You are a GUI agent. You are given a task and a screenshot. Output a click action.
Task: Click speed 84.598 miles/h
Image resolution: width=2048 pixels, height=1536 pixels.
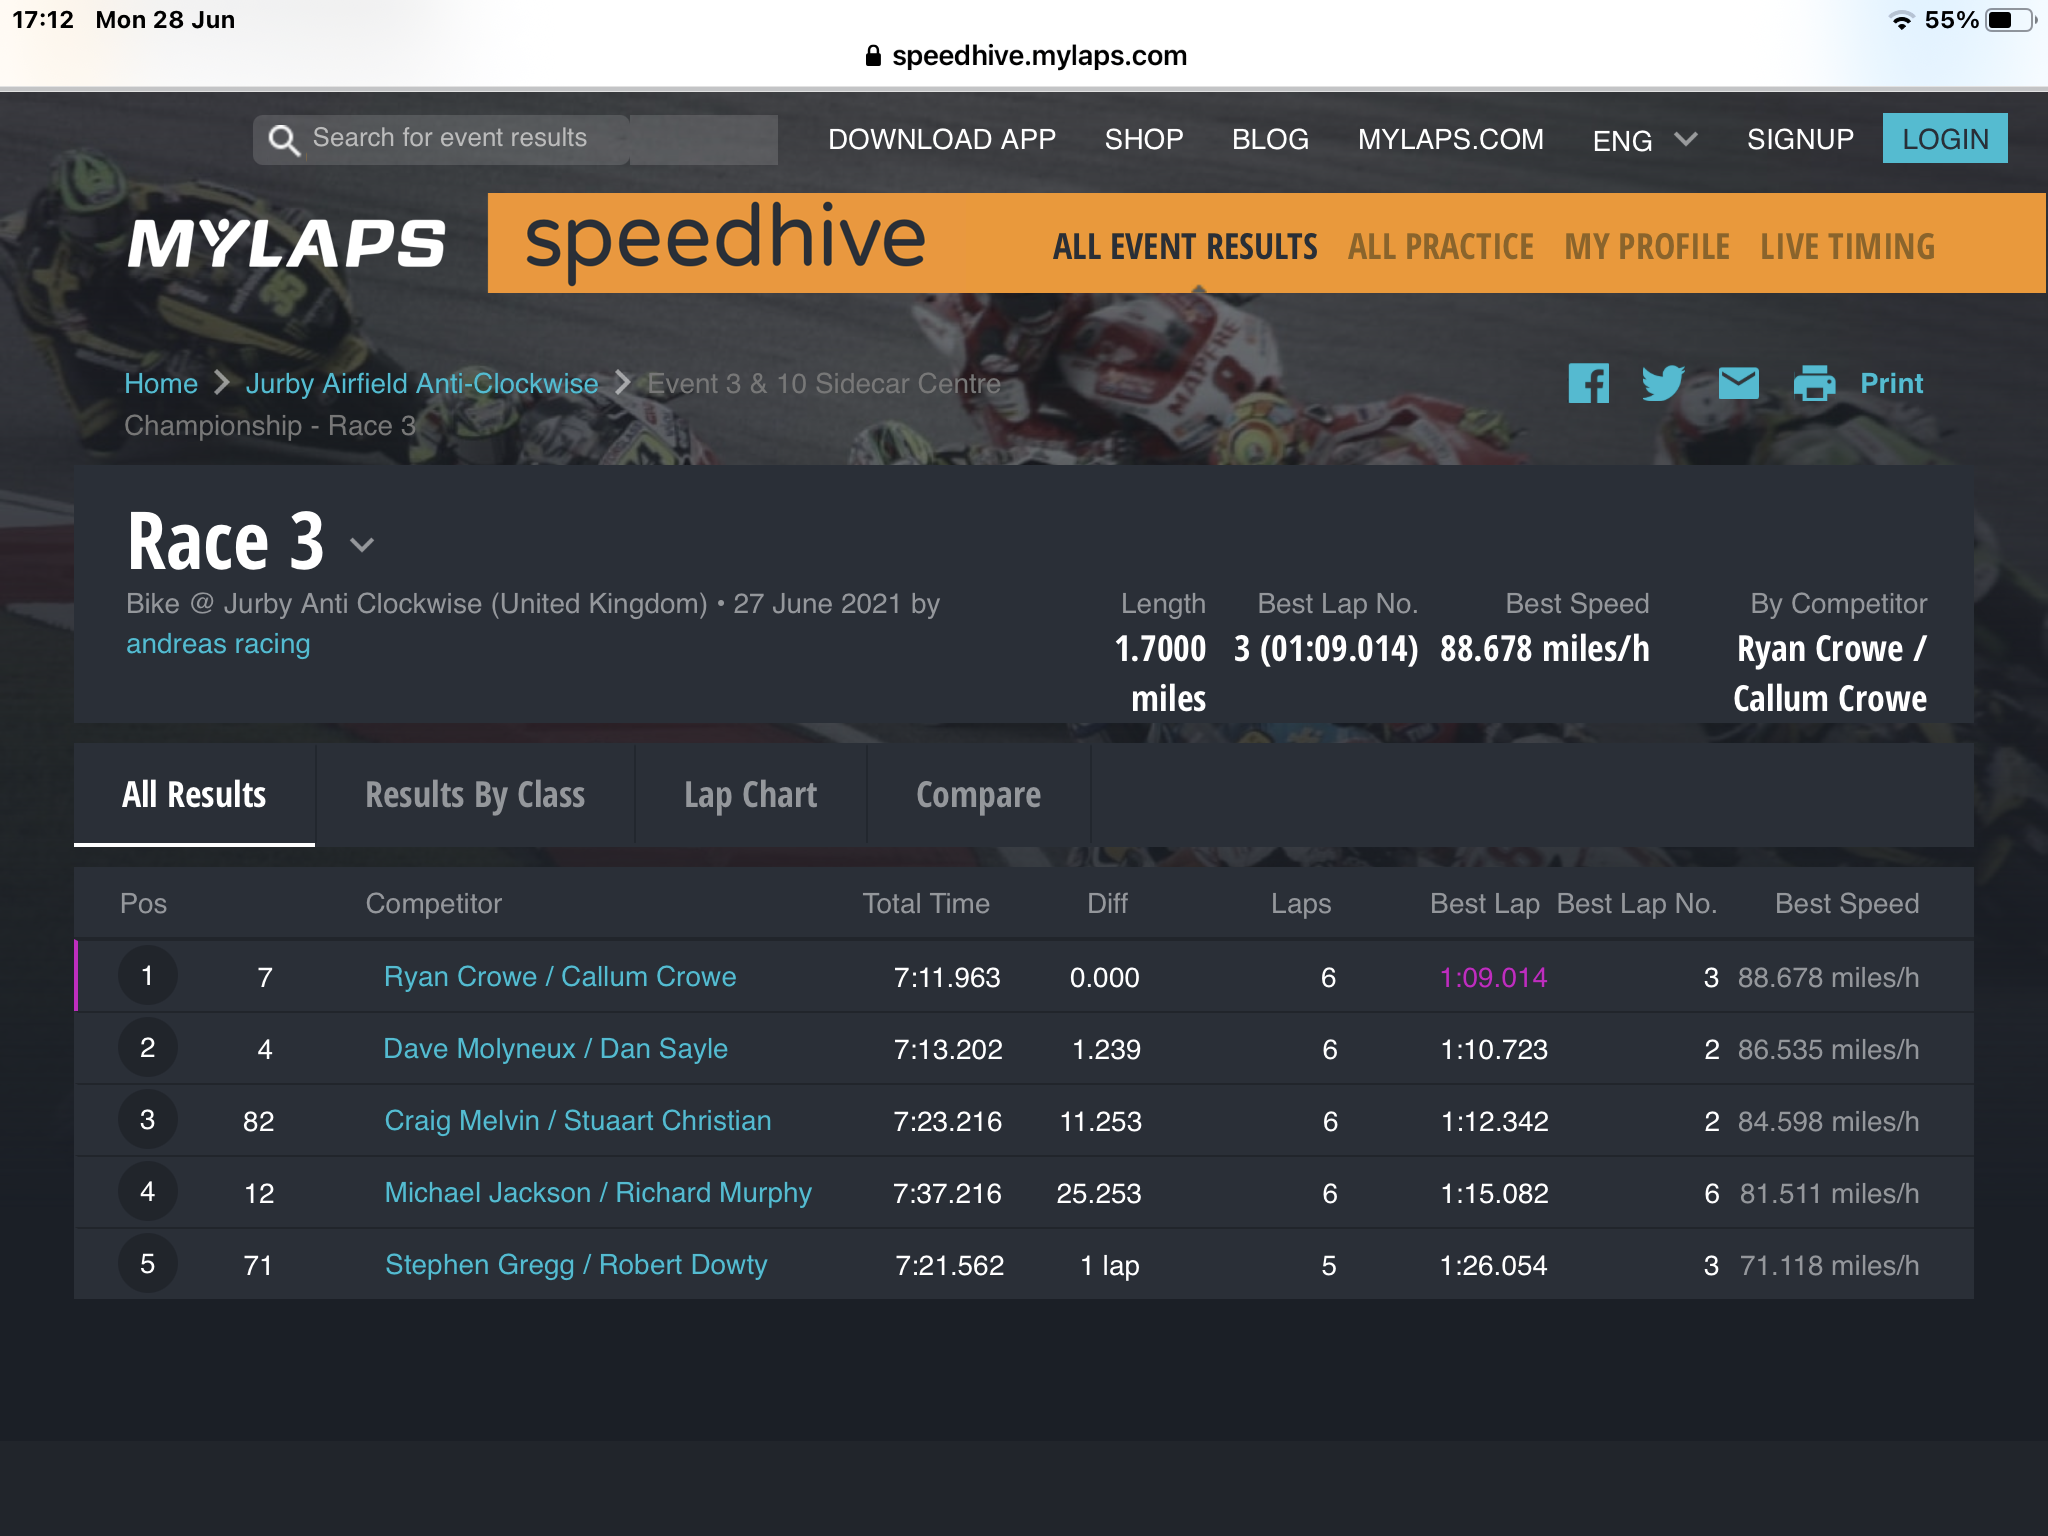pos(1828,1122)
